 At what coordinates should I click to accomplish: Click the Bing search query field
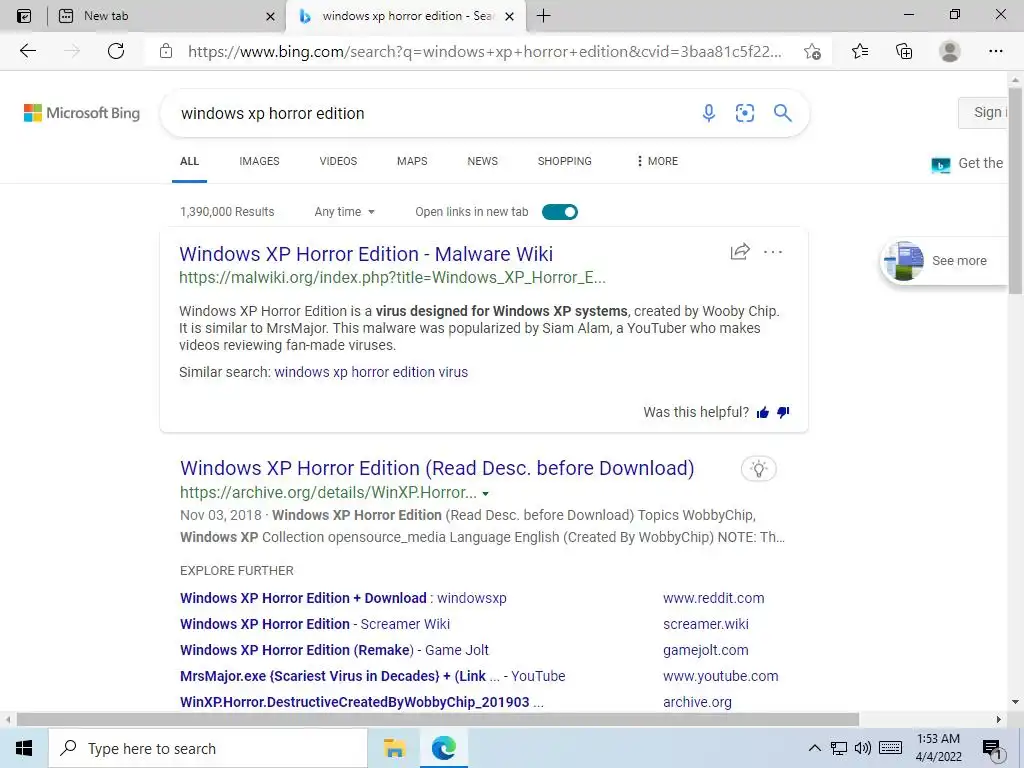(x=431, y=113)
